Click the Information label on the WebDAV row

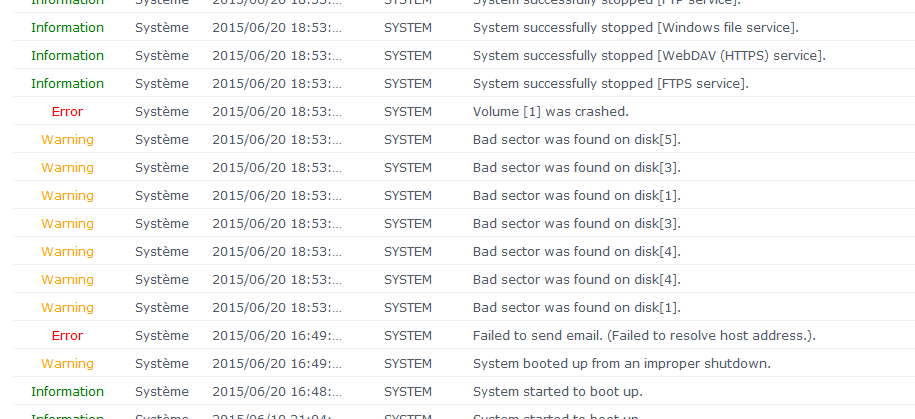tap(67, 55)
